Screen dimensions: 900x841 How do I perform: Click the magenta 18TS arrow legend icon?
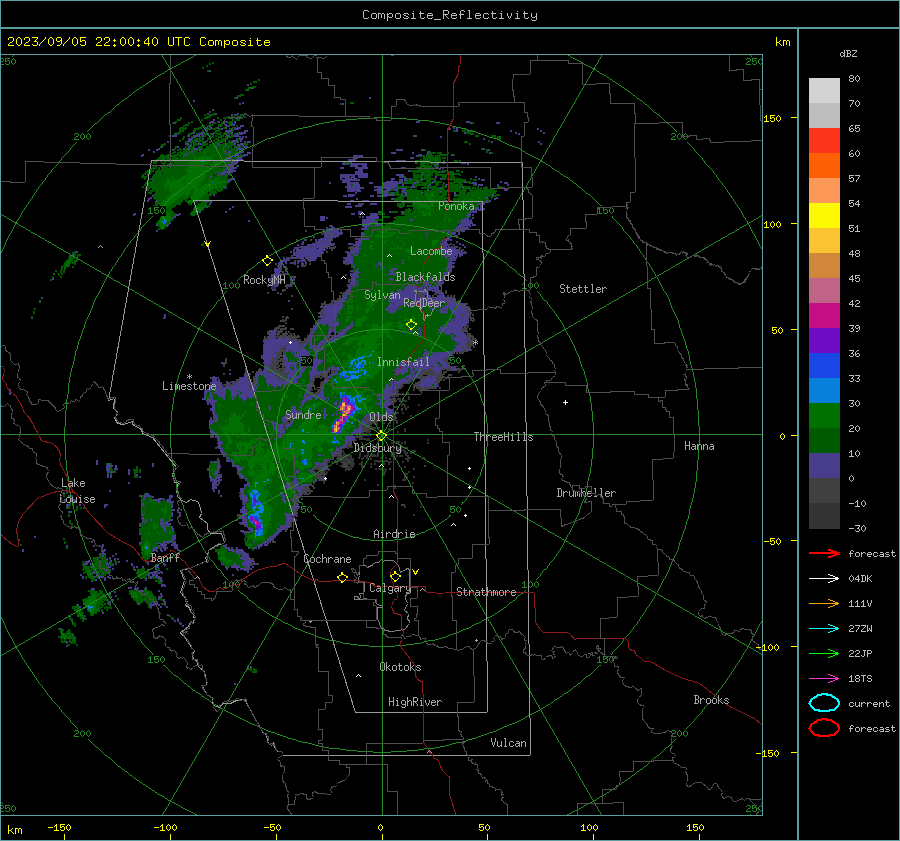coord(824,679)
